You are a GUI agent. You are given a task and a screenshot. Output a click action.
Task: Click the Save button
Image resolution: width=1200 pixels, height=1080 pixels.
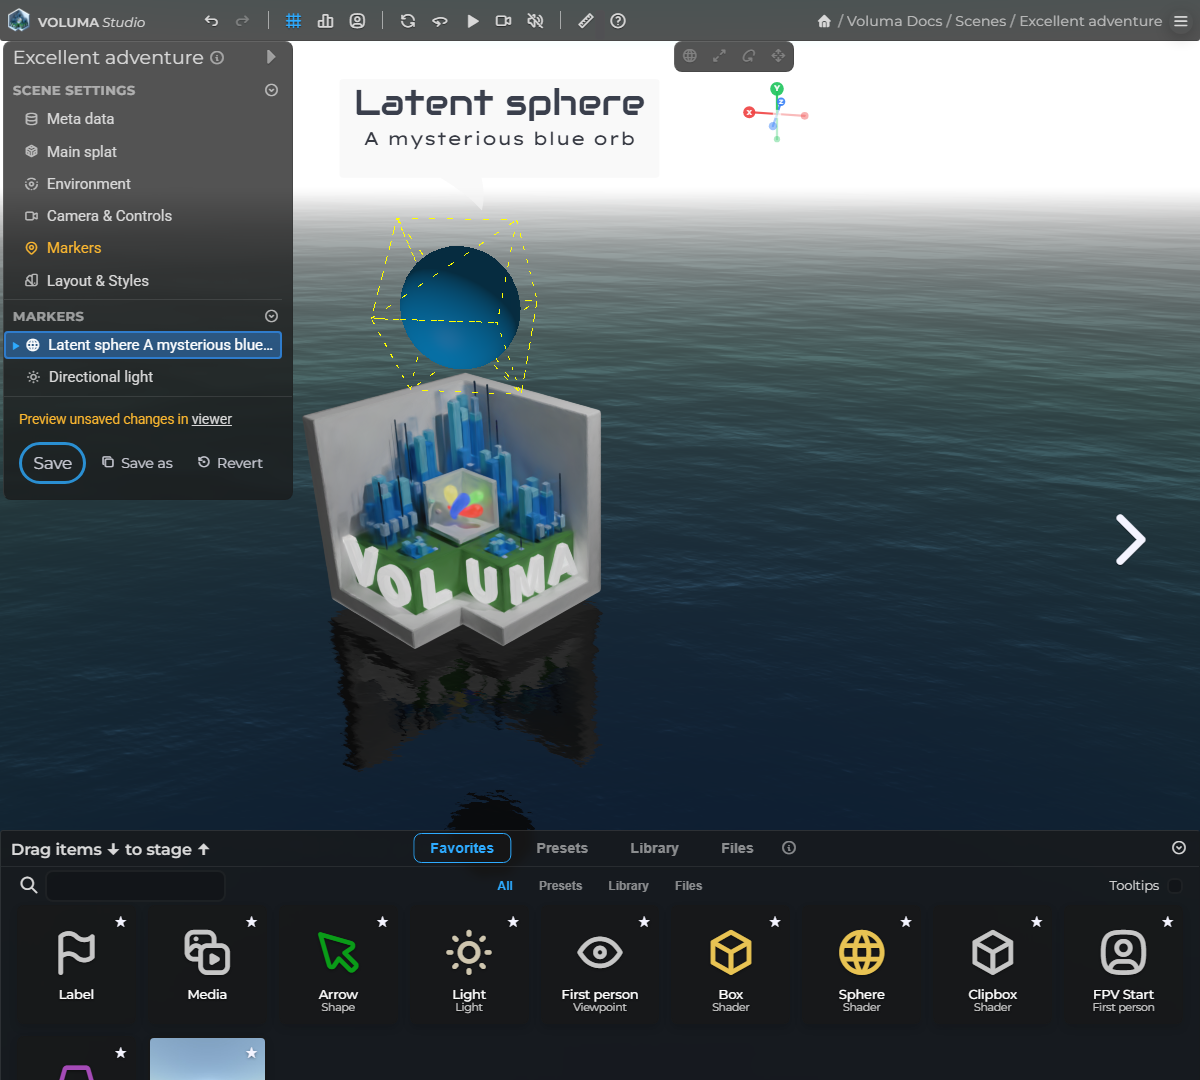pos(53,463)
